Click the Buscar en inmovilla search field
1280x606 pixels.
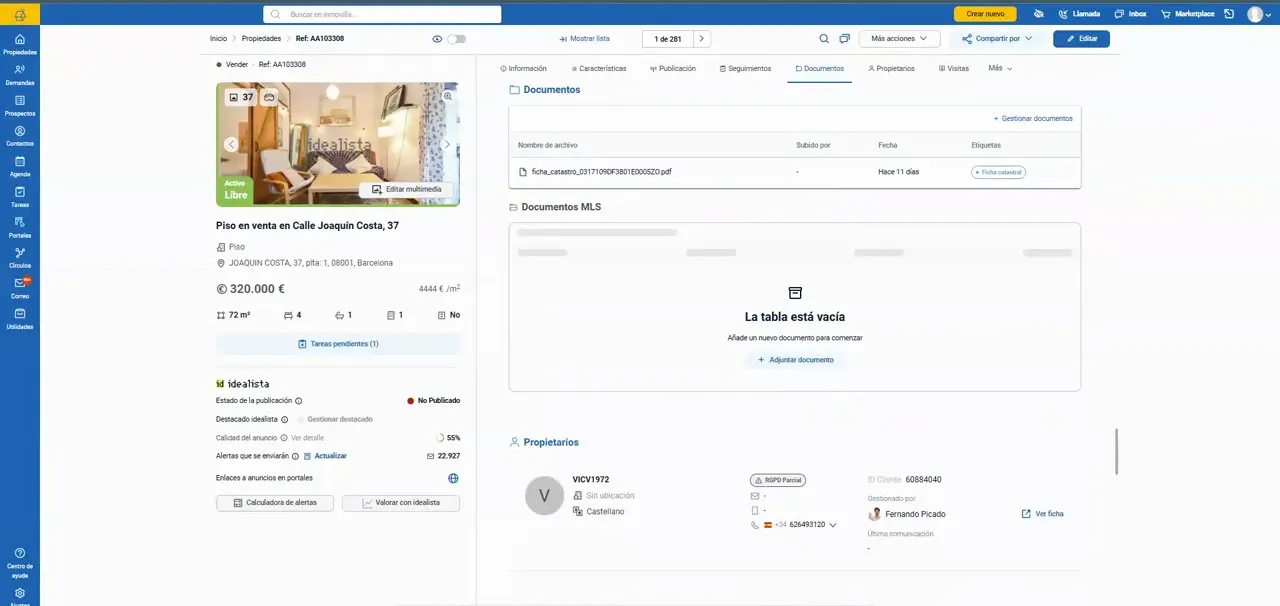pyautogui.click(x=382, y=14)
